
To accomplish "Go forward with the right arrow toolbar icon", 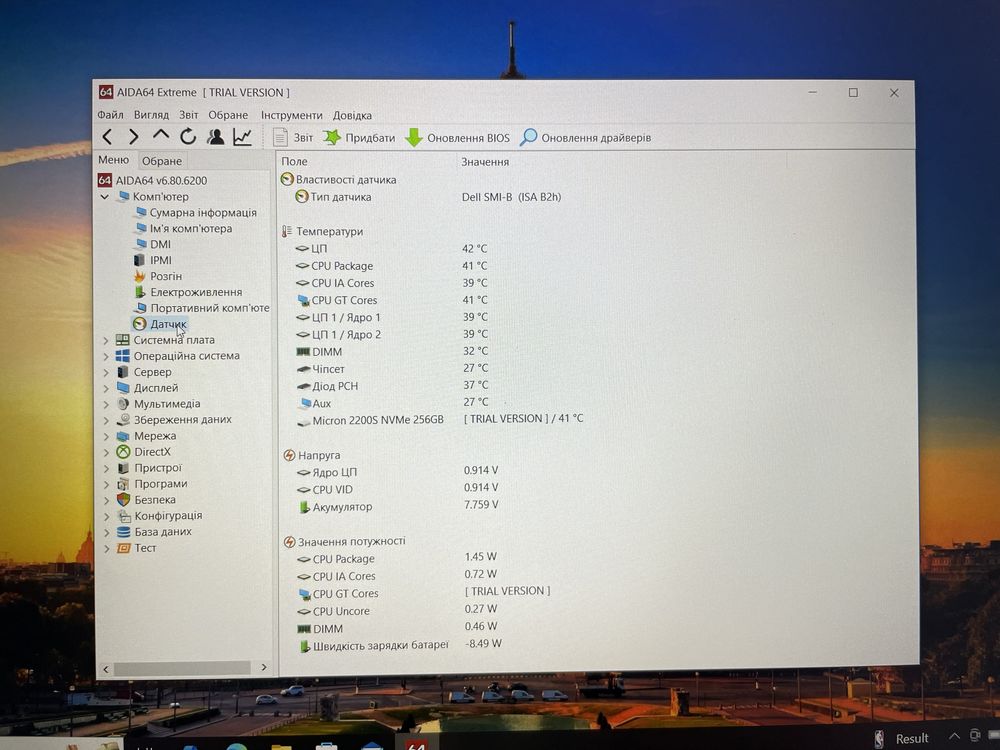I will coord(133,136).
